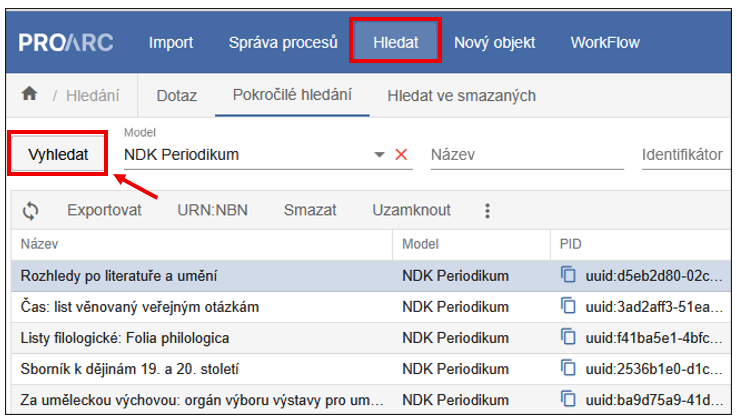
Task: Open the Import menu
Action: 171,42
